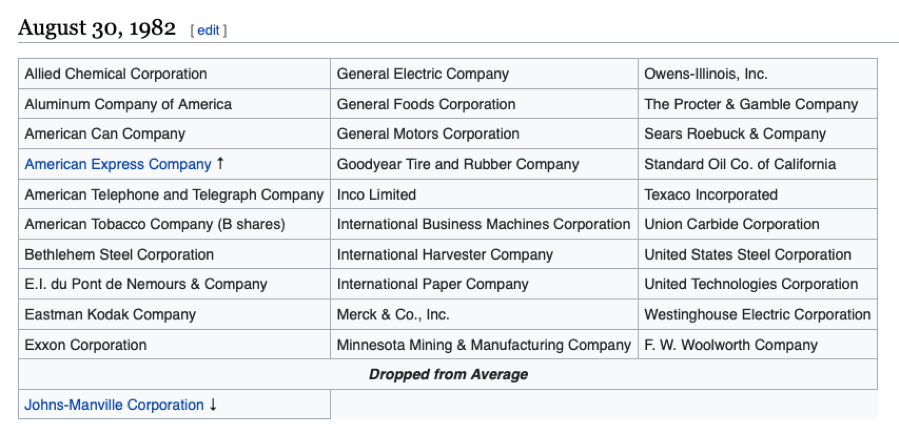Open the American Express Company link
The height and width of the screenshot is (431, 899).
(118, 164)
